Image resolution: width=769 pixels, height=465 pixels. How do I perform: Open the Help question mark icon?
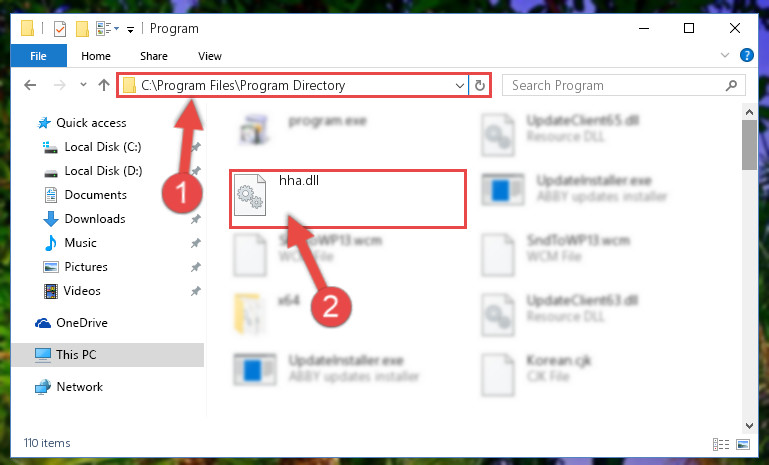[x=746, y=55]
